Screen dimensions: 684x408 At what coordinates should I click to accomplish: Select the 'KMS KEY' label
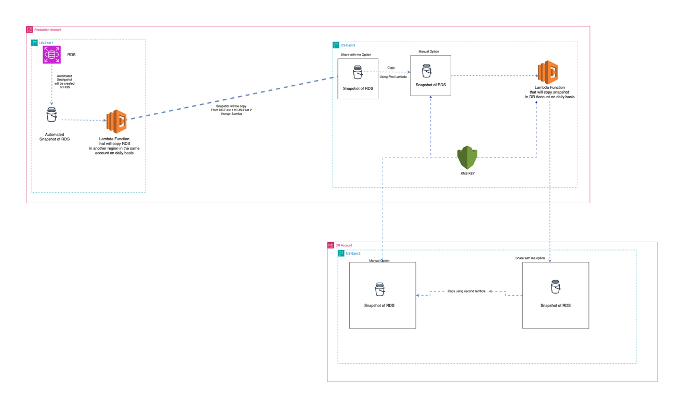click(468, 174)
